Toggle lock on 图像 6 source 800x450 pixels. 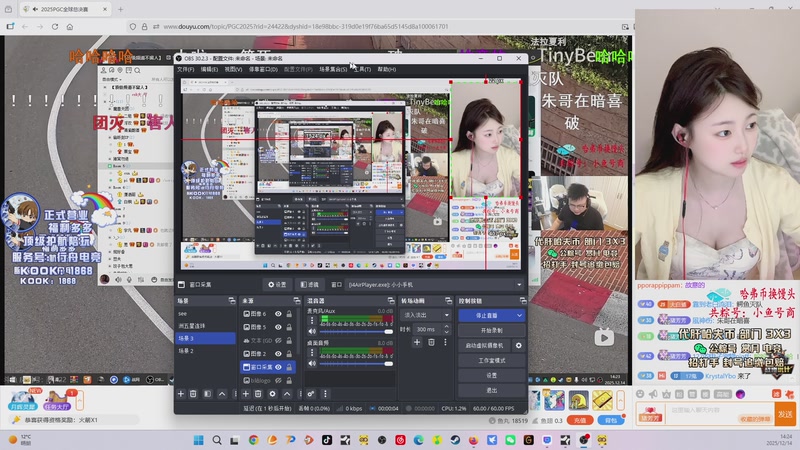pos(289,314)
